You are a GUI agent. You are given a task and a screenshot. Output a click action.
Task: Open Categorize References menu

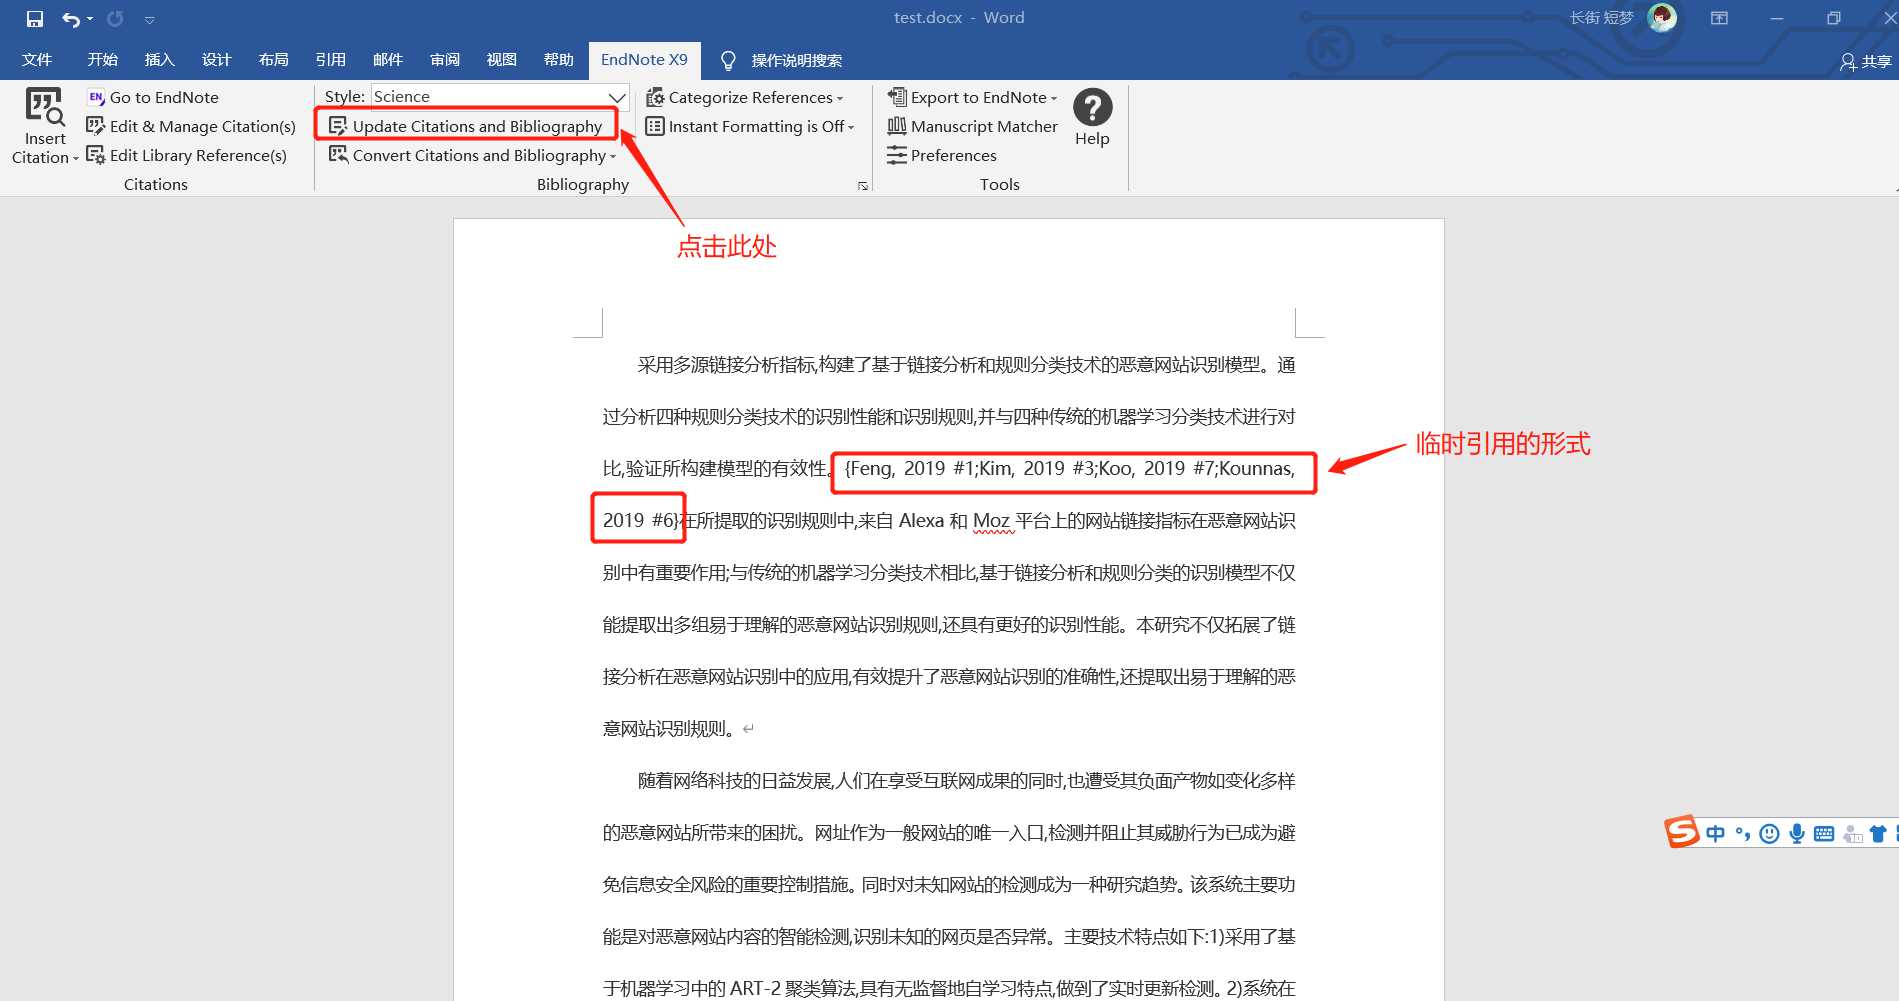point(745,97)
